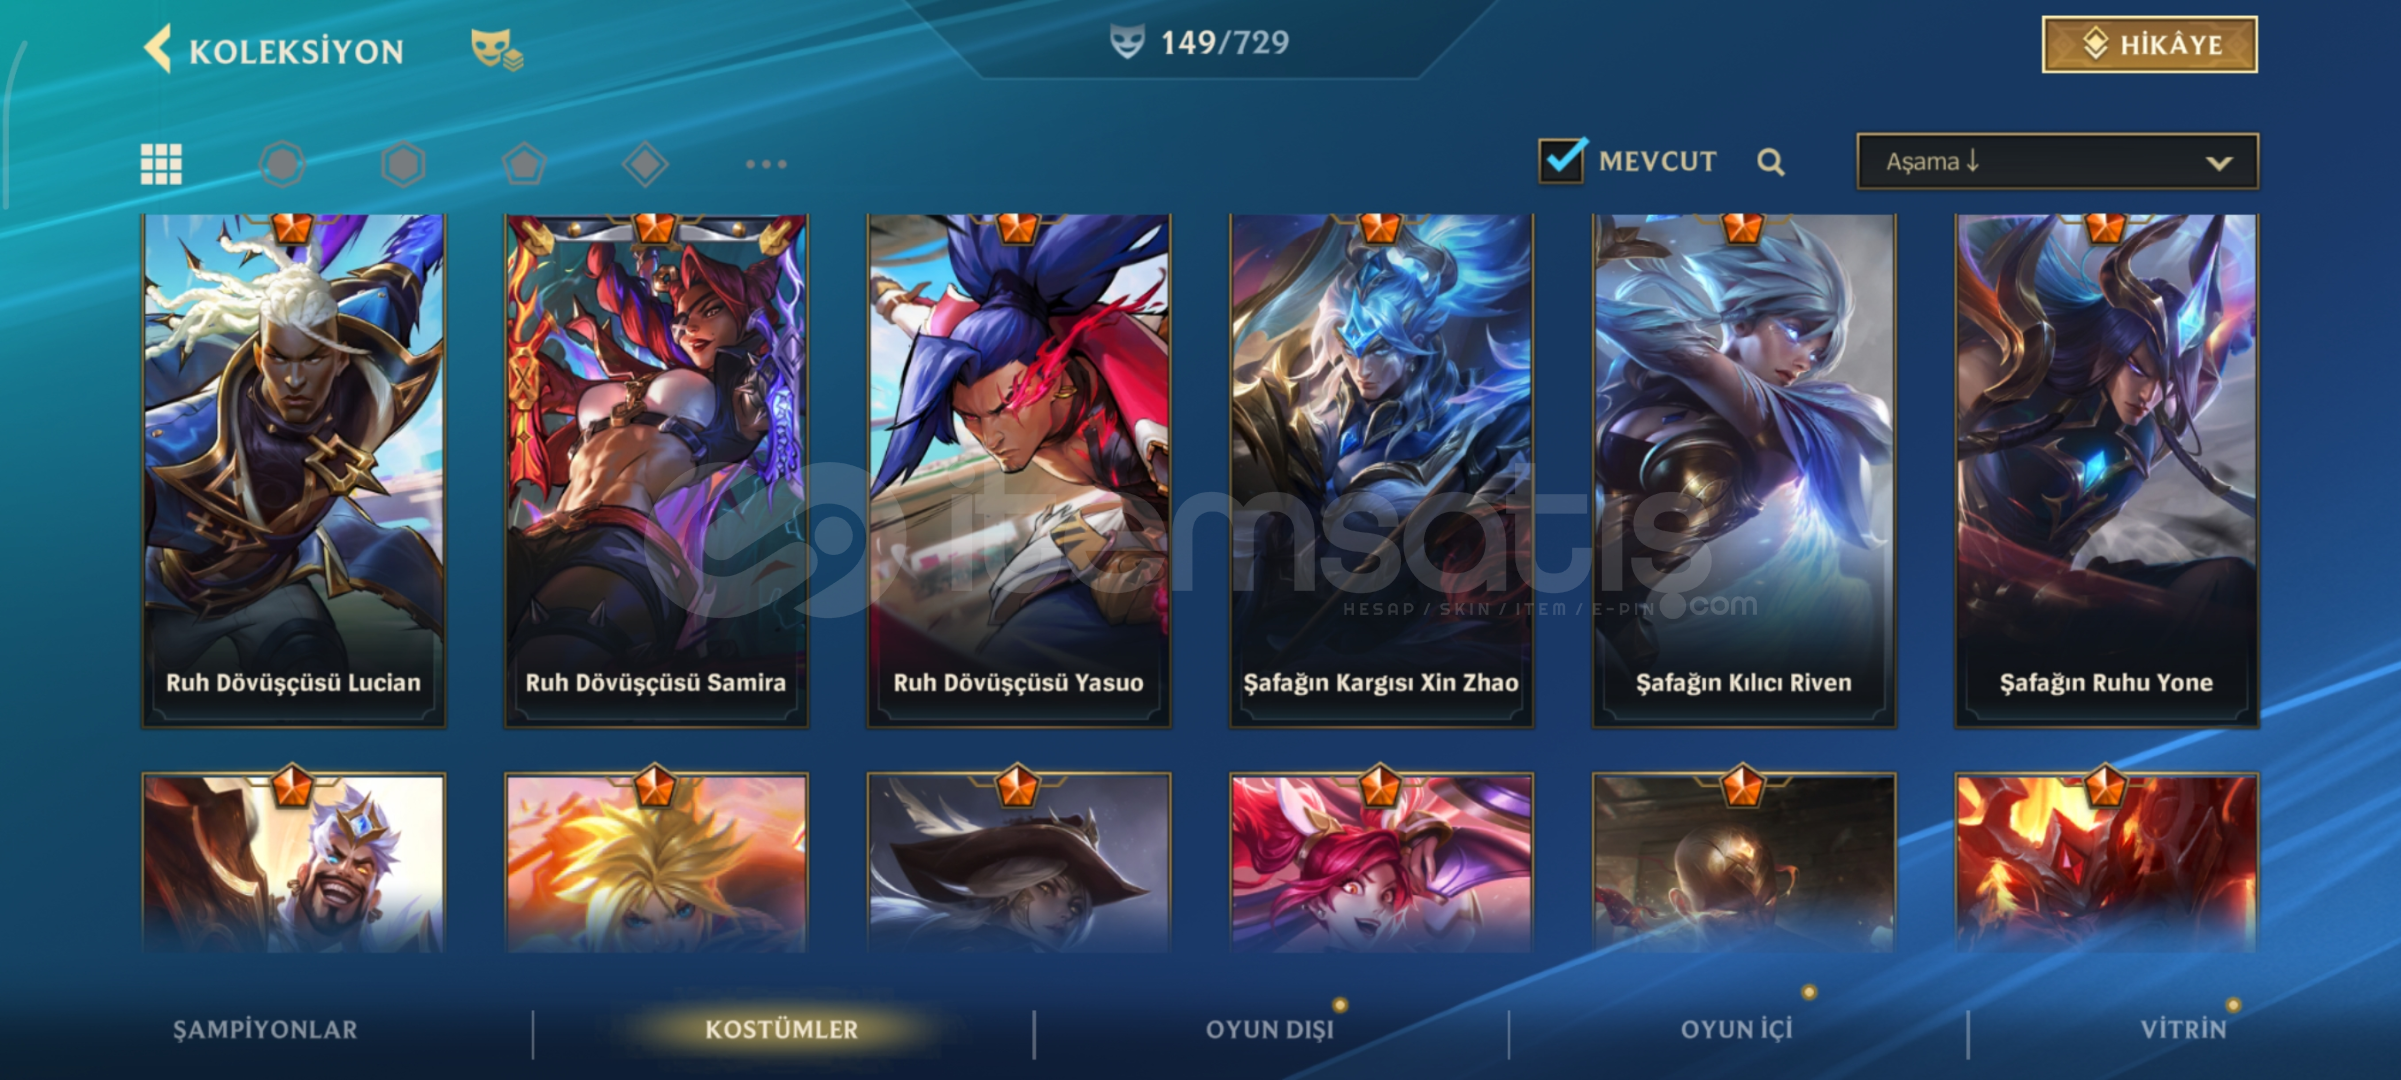Open the Oyun İçi tab

coord(1737,1030)
